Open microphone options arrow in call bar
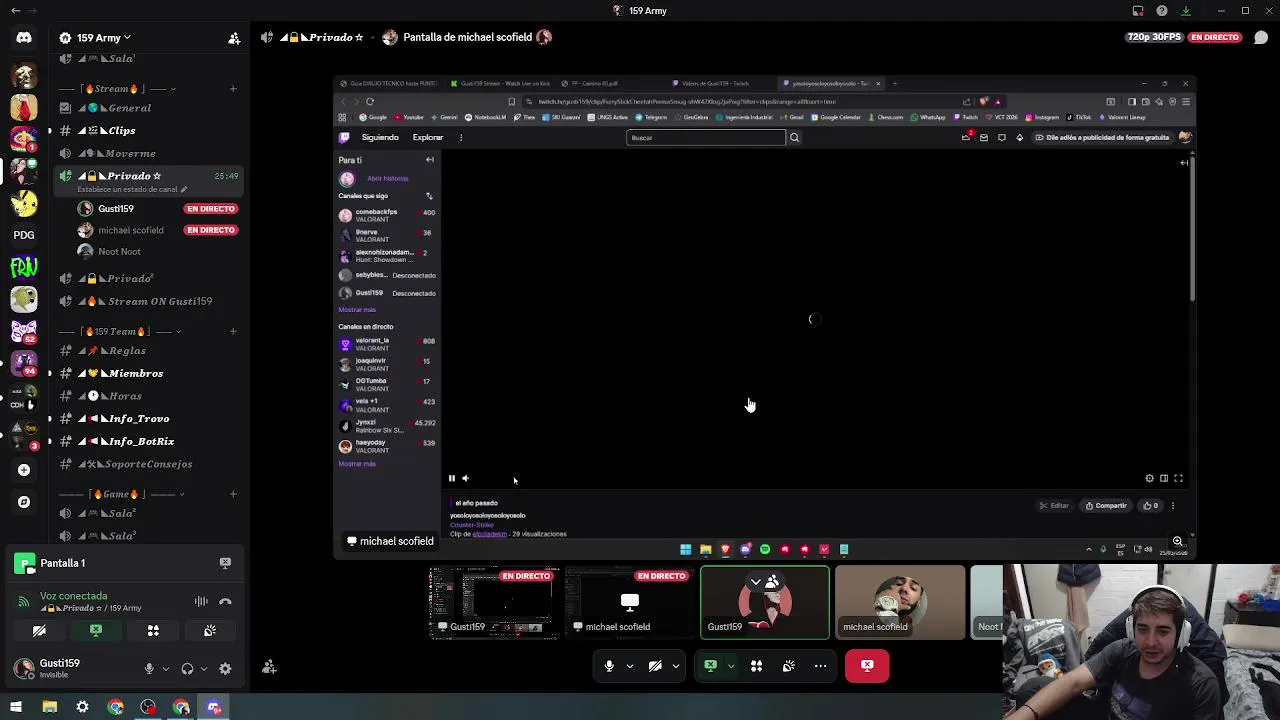The width and height of the screenshot is (1280, 720). pyautogui.click(x=630, y=666)
